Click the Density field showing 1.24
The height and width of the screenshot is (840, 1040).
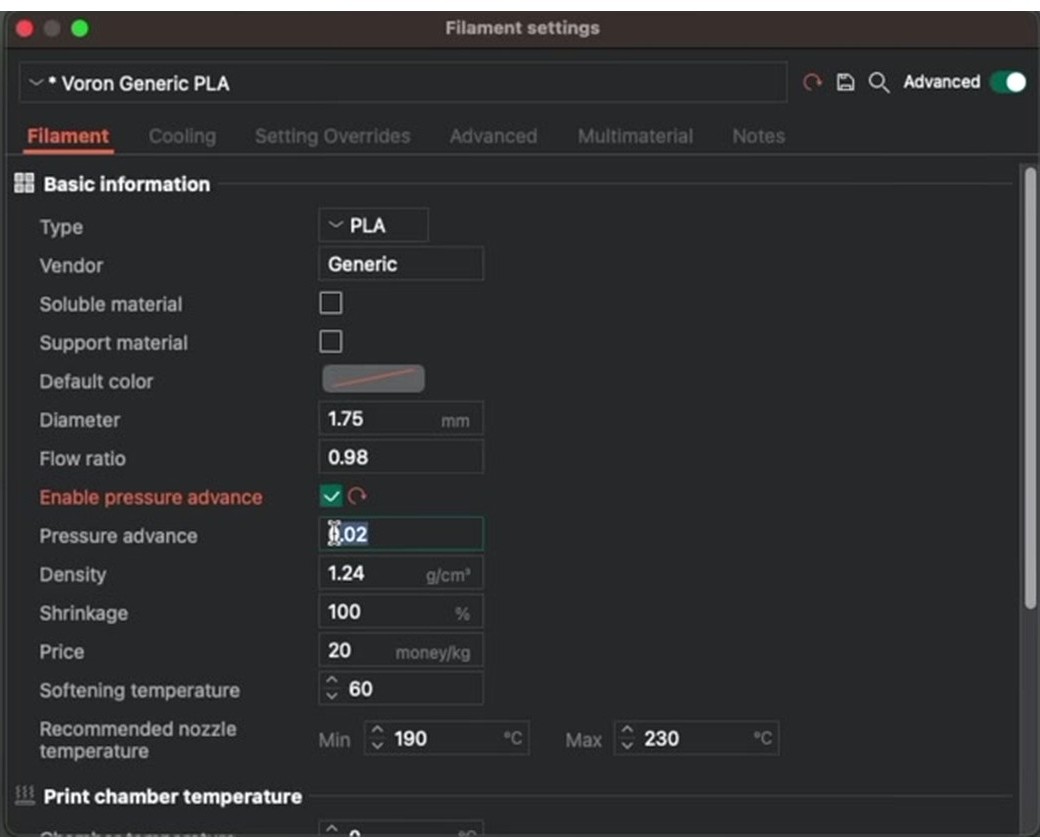(x=401, y=573)
